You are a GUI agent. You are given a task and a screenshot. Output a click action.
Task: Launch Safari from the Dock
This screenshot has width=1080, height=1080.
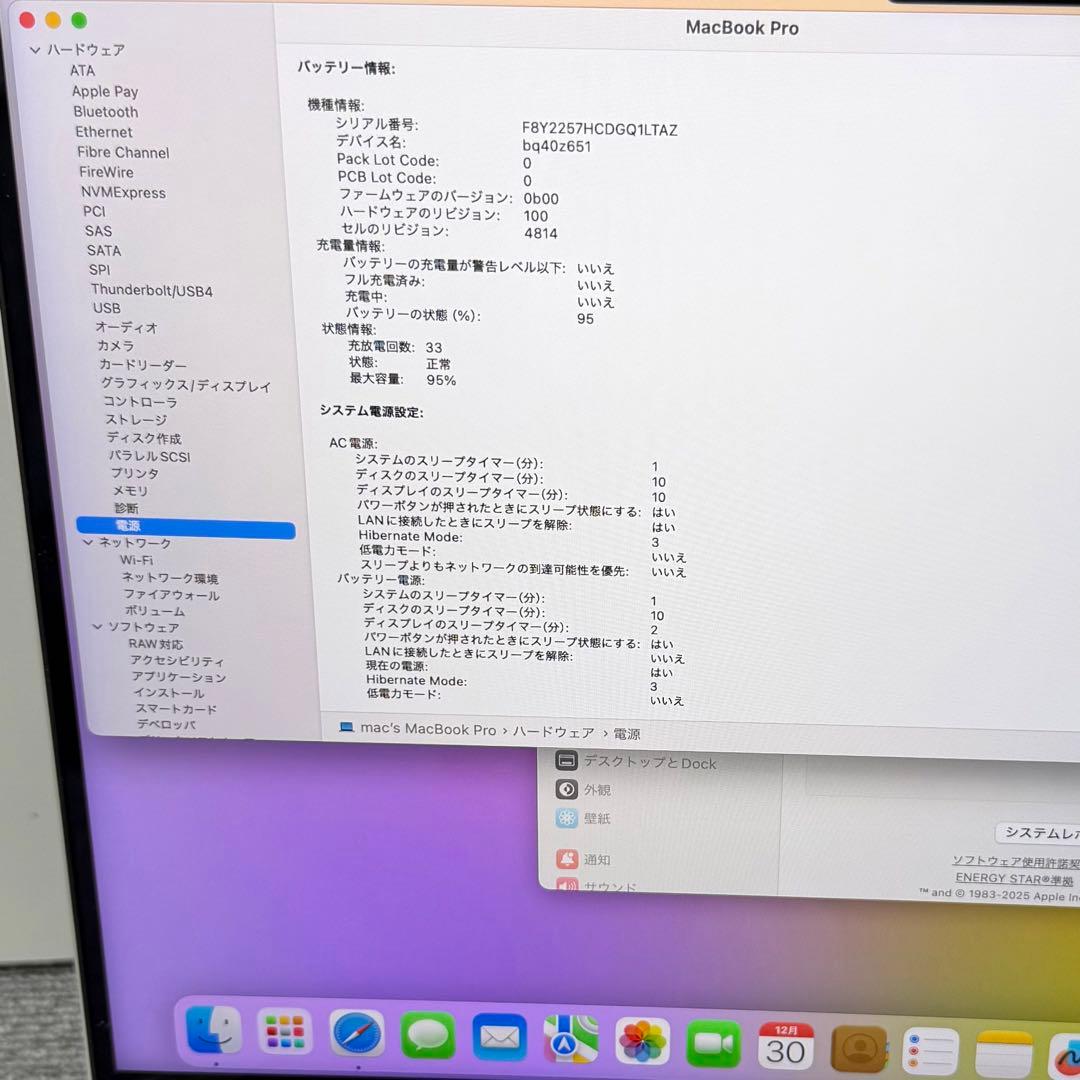(356, 1034)
